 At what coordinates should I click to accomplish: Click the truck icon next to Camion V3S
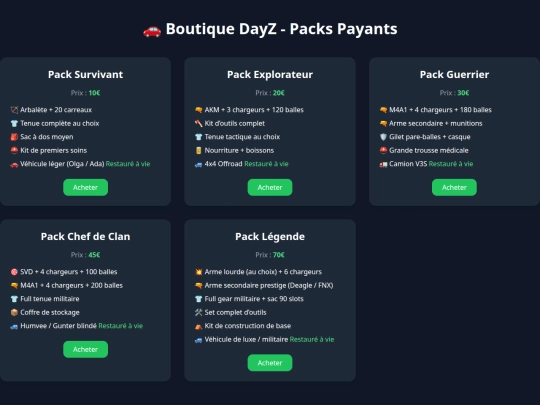click(x=383, y=164)
